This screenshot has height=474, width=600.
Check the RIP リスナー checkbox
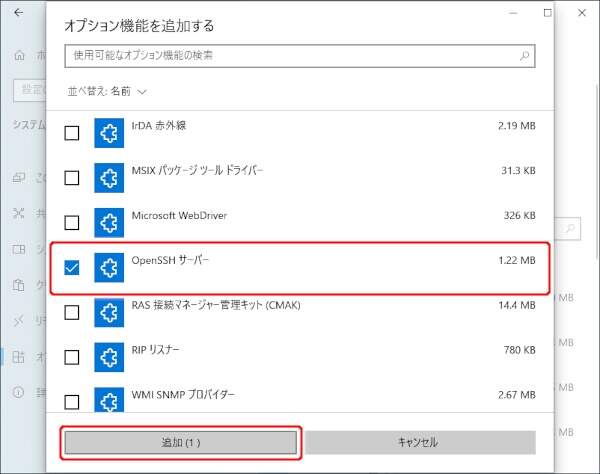click(x=72, y=357)
